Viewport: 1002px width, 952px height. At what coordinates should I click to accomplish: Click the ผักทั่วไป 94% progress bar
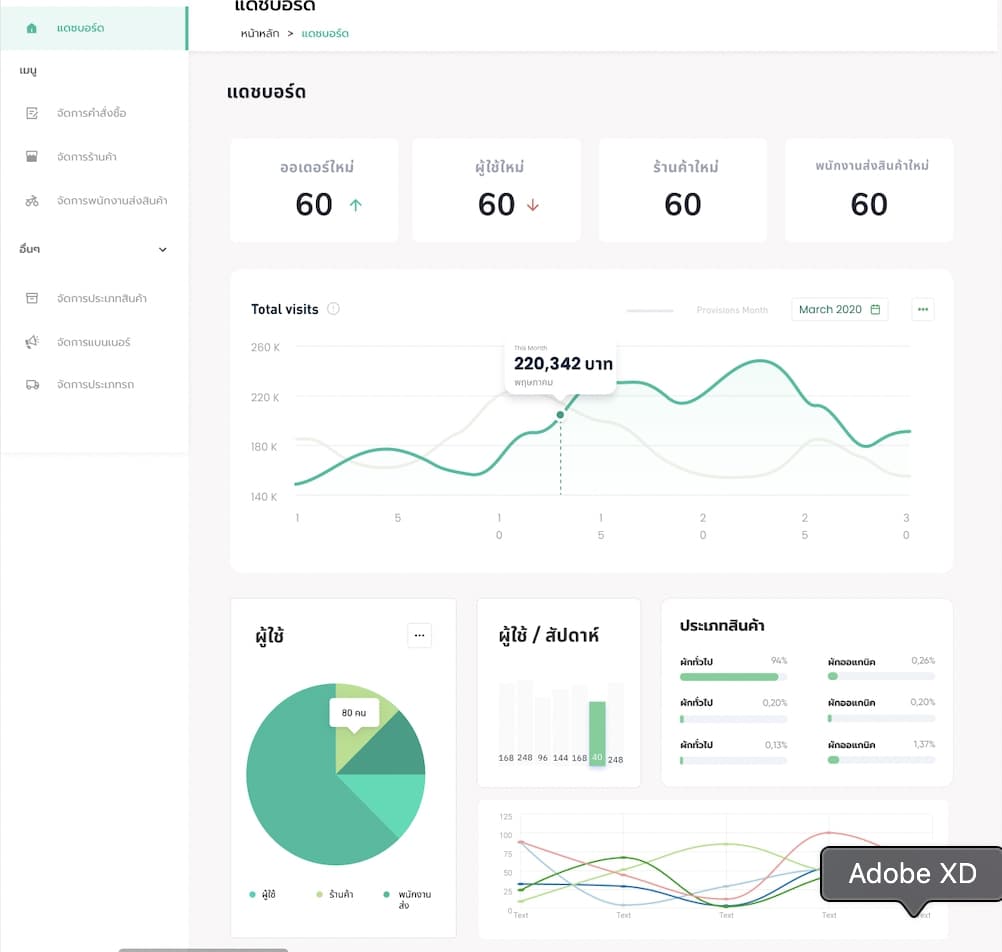[x=733, y=677]
